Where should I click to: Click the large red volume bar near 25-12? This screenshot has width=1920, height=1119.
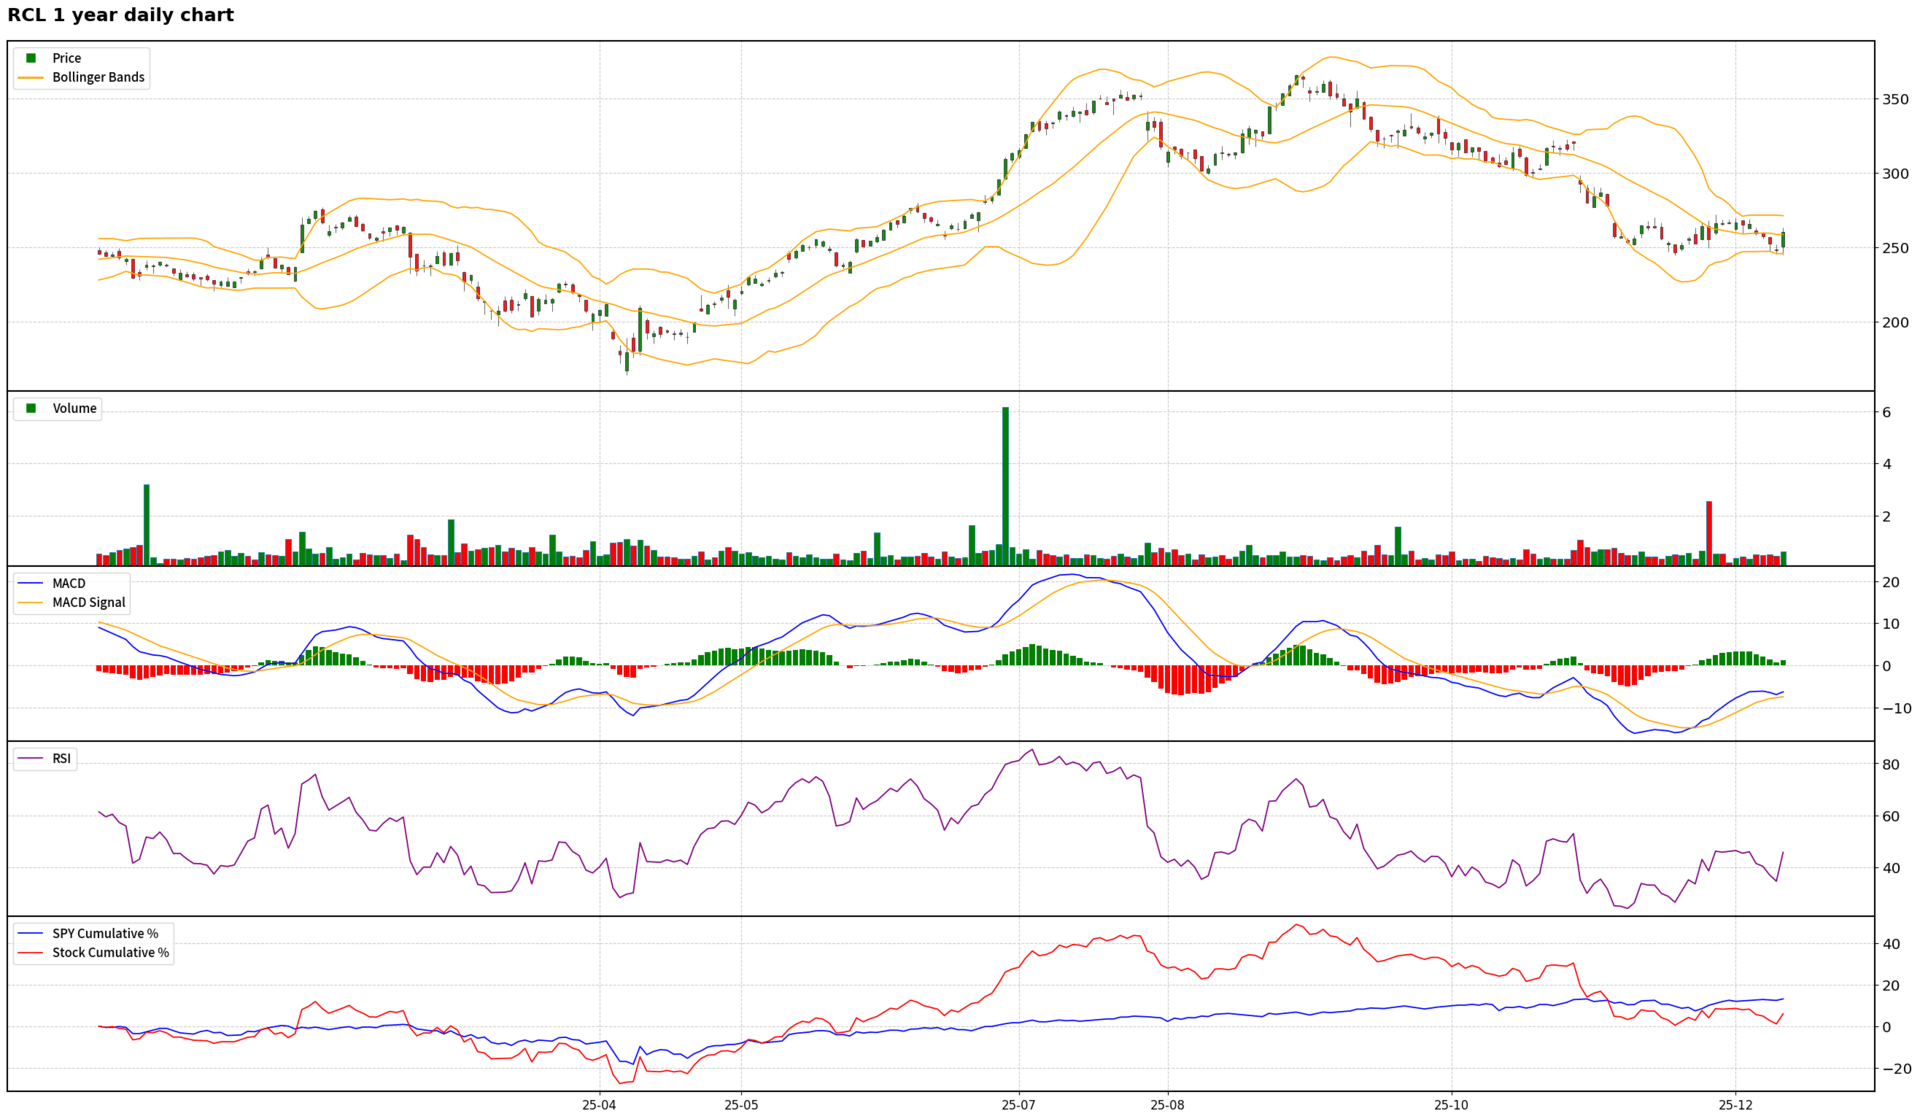[x=1709, y=533]
